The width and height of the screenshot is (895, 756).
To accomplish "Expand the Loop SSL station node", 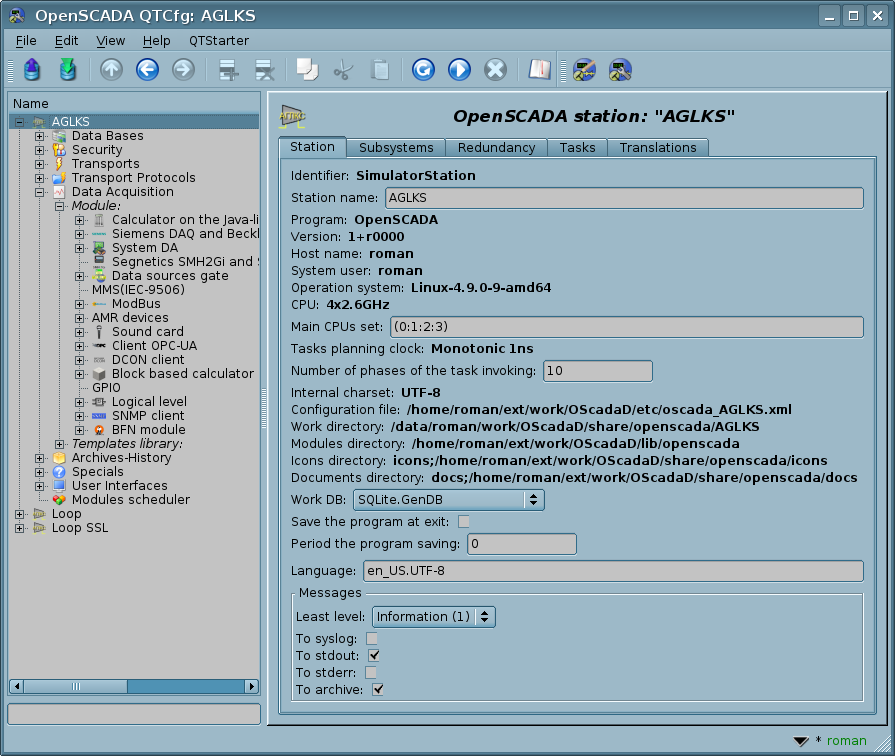I will click(x=19, y=528).
